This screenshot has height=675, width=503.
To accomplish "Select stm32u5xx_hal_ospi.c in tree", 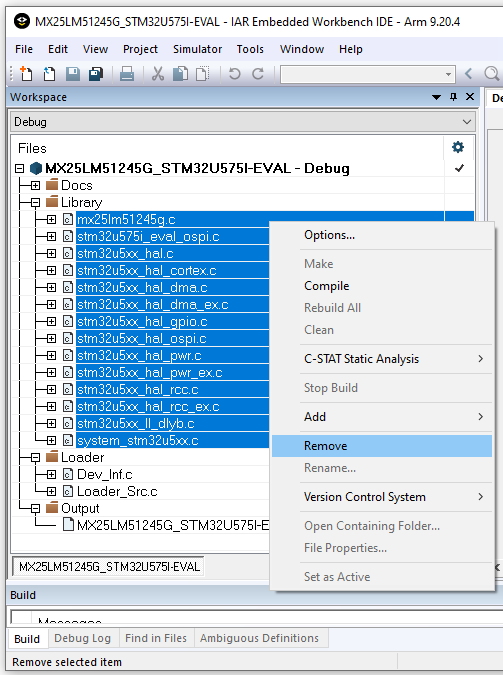I will click(x=142, y=338).
